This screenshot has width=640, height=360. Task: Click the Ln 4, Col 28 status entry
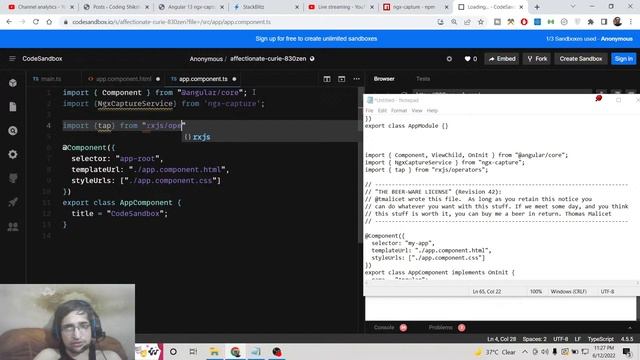pos(501,339)
